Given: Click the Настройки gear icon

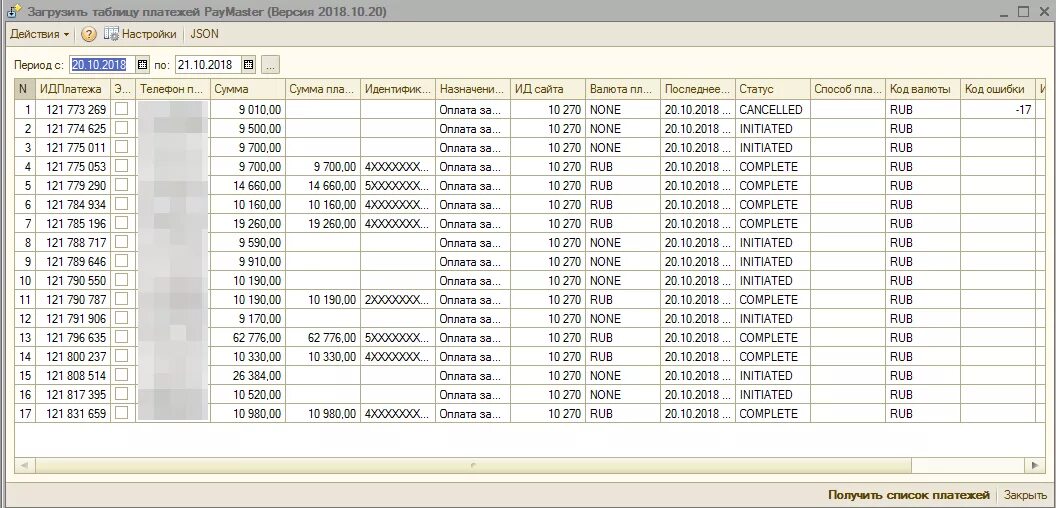Looking at the screenshot, I should click(112, 34).
